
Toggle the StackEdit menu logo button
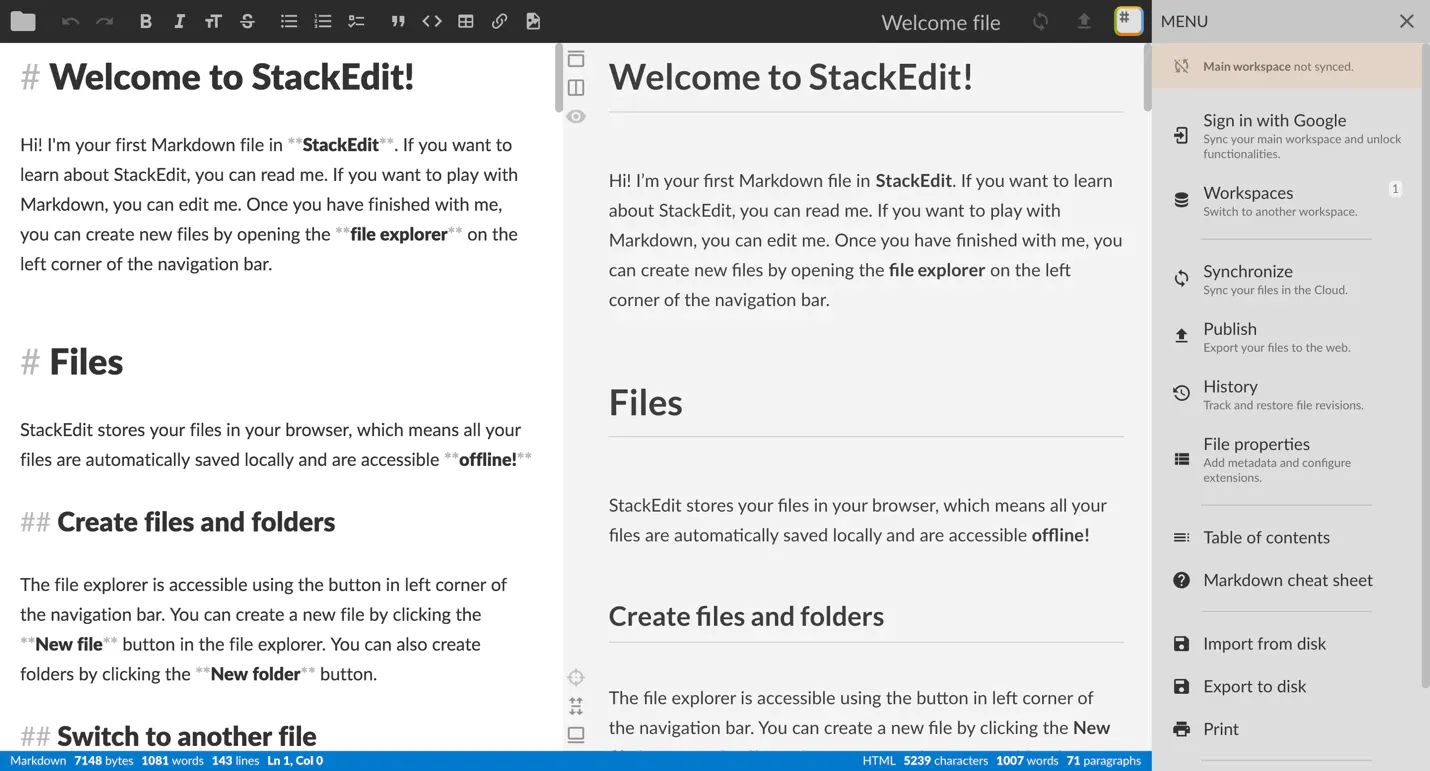1129,21
